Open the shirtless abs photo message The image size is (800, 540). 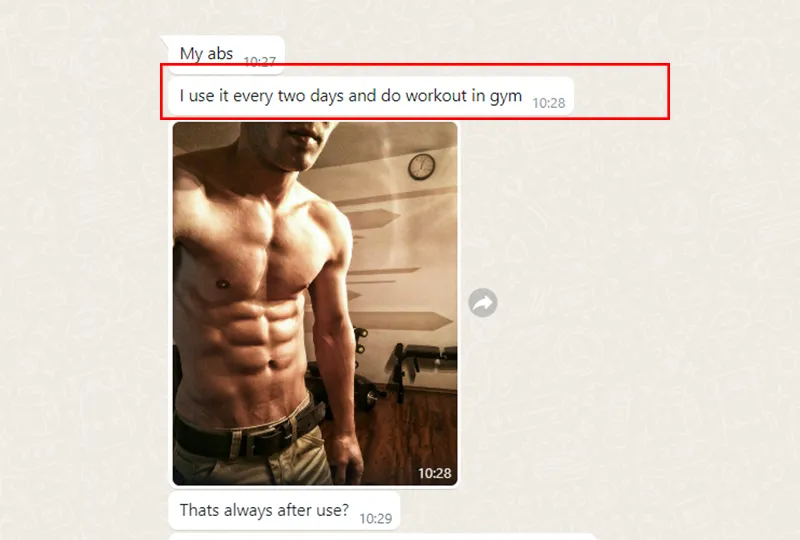coord(315,304)
